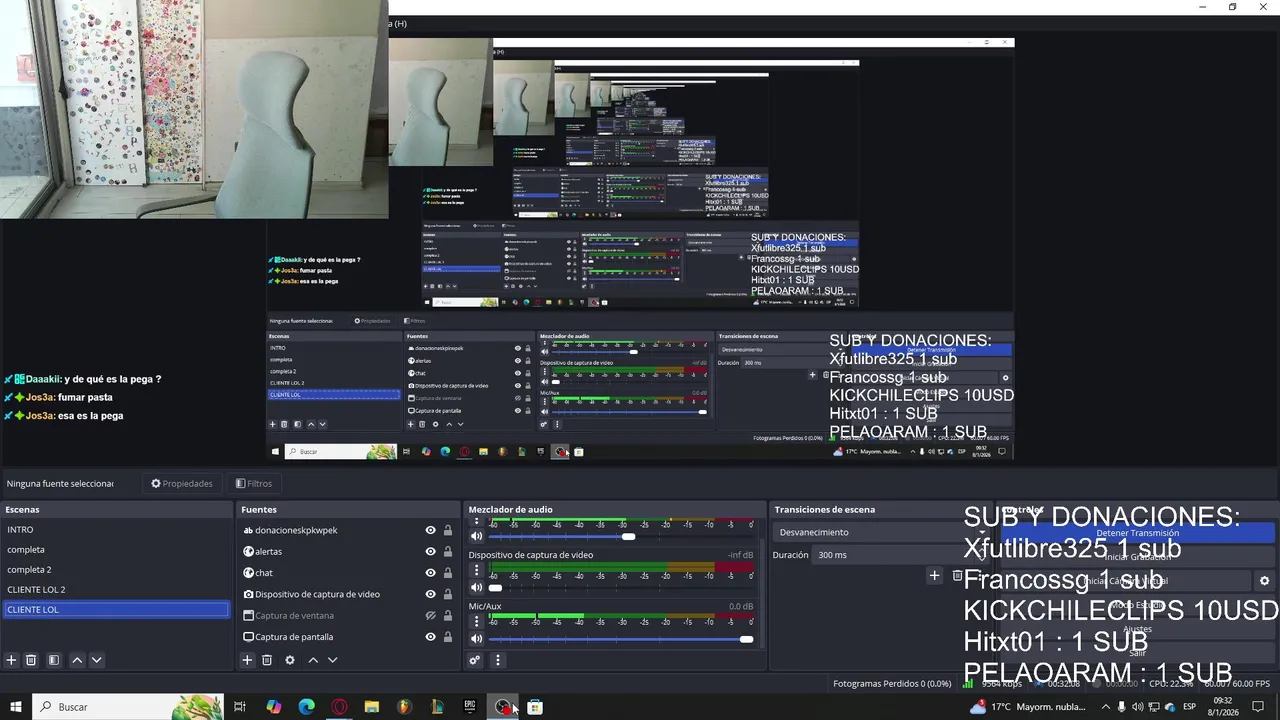Open Microsoft Edge from taskbar

pyautogui.click(x=307, y=707)
